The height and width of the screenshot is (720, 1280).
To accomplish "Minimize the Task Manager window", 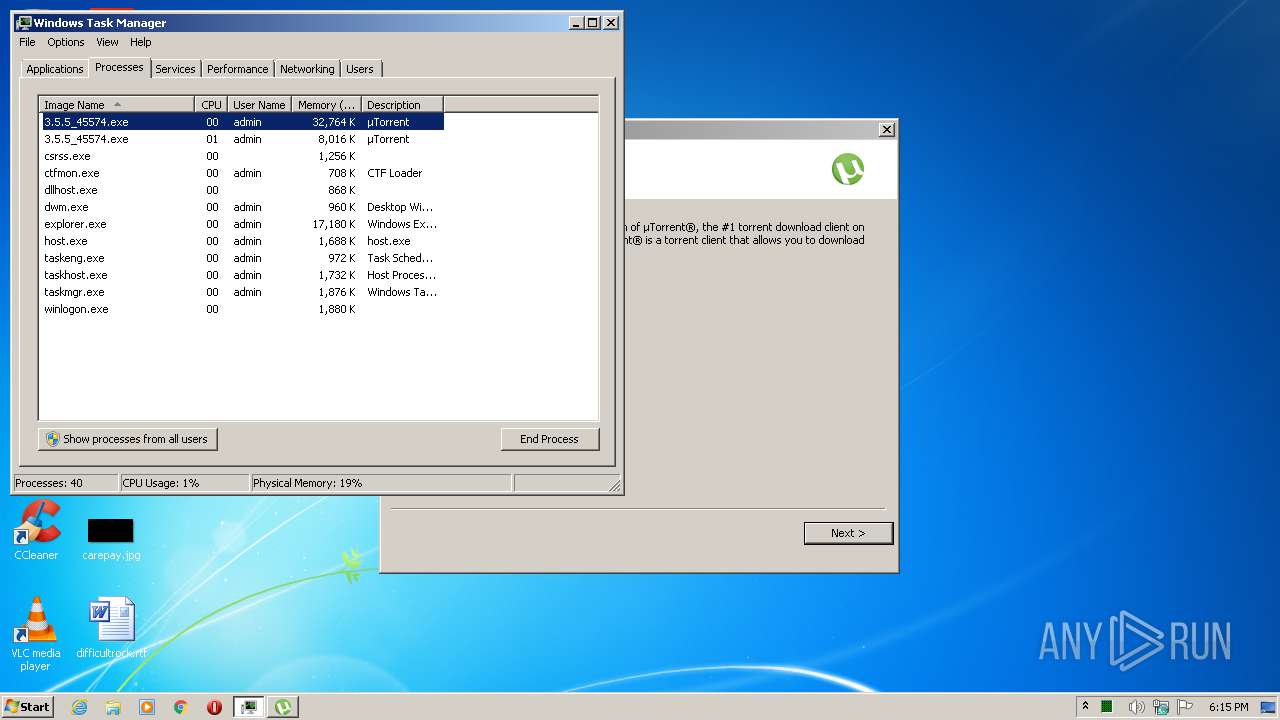I will click(x=576, y=22).
